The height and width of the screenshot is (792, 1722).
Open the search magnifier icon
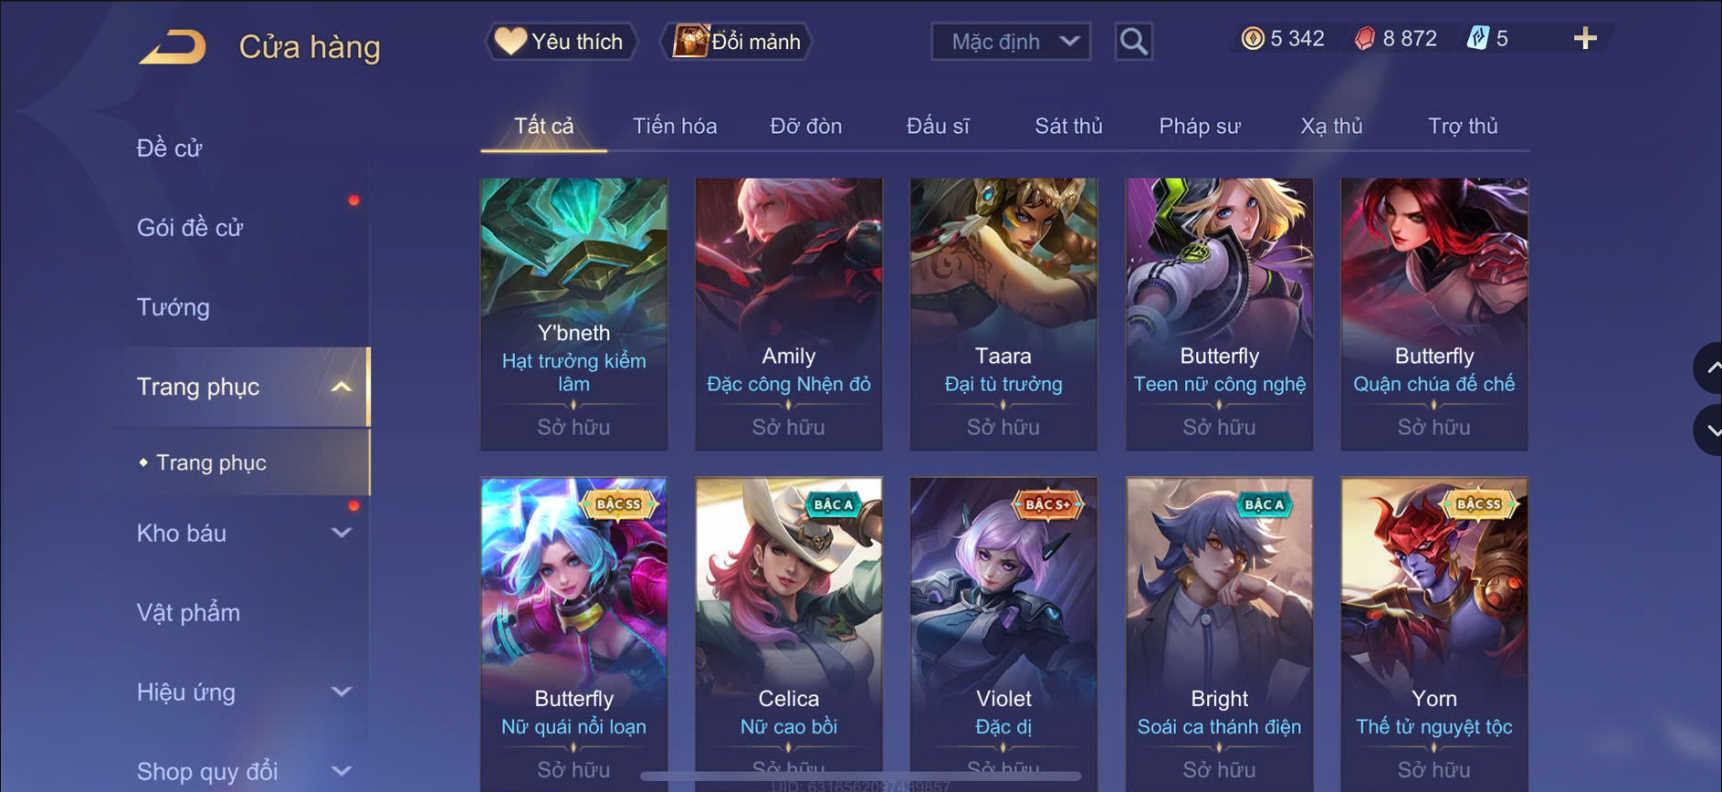pyautogui.click(x=1133, y=41)
